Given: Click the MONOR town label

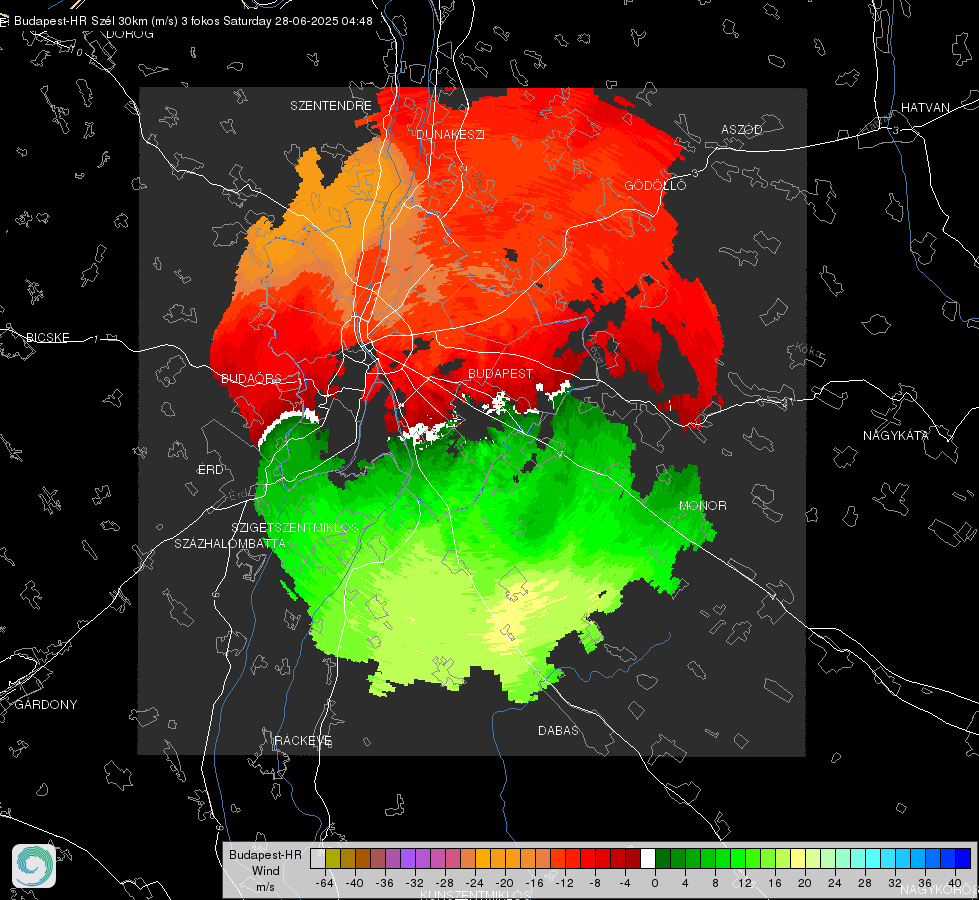Looking at the screenshot, I should [x=702, y=505].
